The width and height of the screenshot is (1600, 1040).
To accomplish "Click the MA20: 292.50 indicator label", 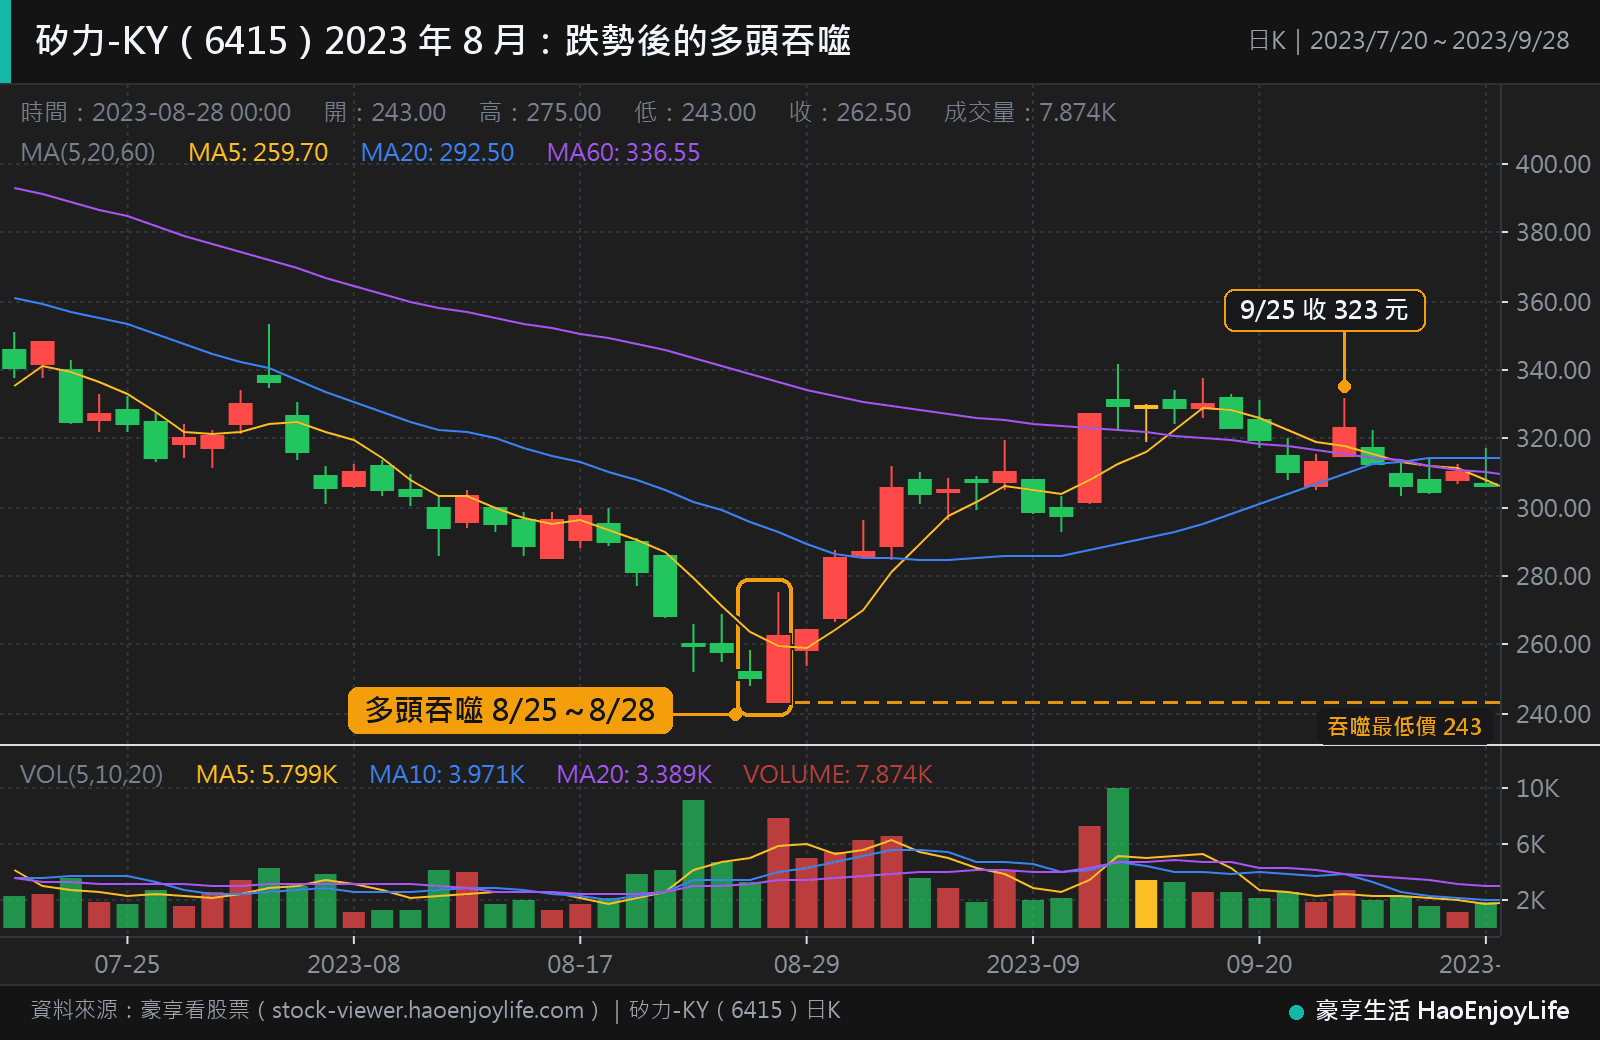I will point(437,152).
